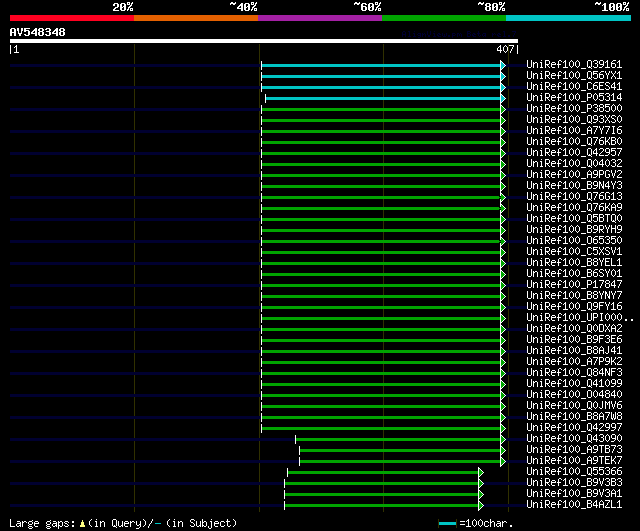Select the UniRef100_P17847 label

574,285
